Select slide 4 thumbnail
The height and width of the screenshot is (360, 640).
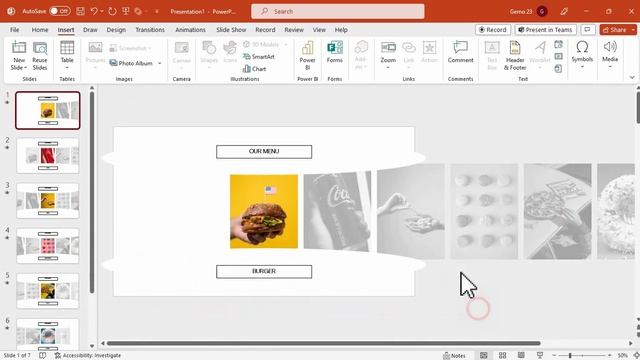[x=48, y=246]
